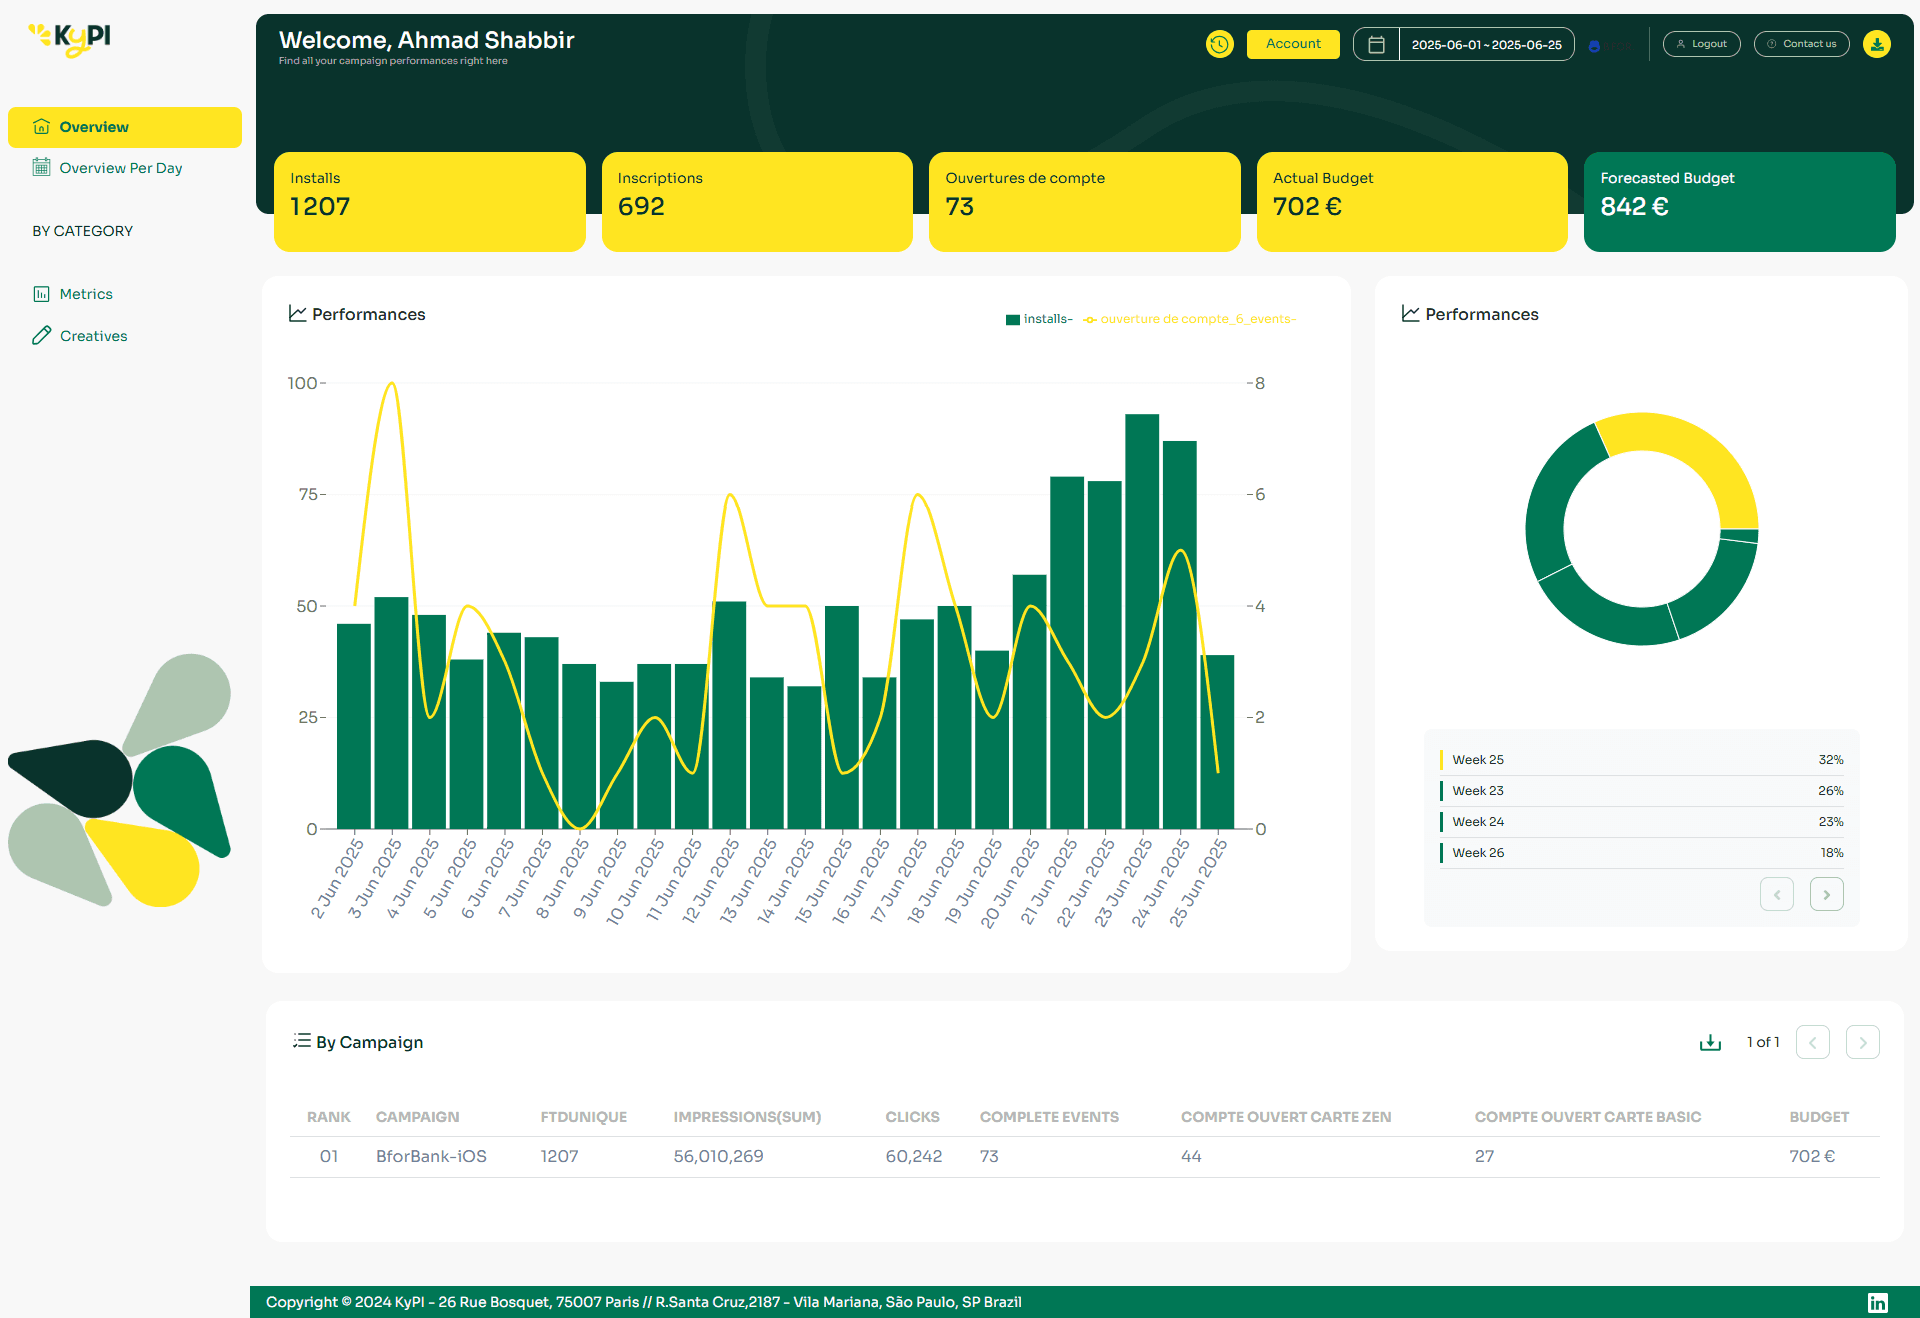Open Overview Per Day menu item
This screenshot has width=1920, height=1318.
coord(120,168)
